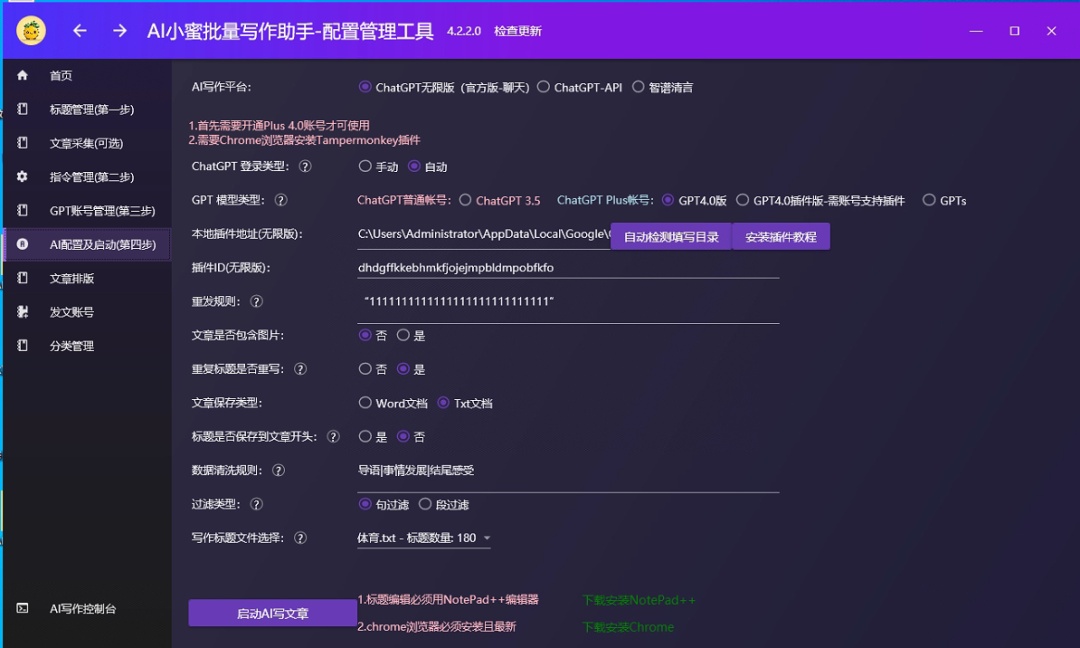Click help icon next to 数据清洗规则
Image resolution: width=1080 pixels, height=648 pixels.
click(278, 470)
